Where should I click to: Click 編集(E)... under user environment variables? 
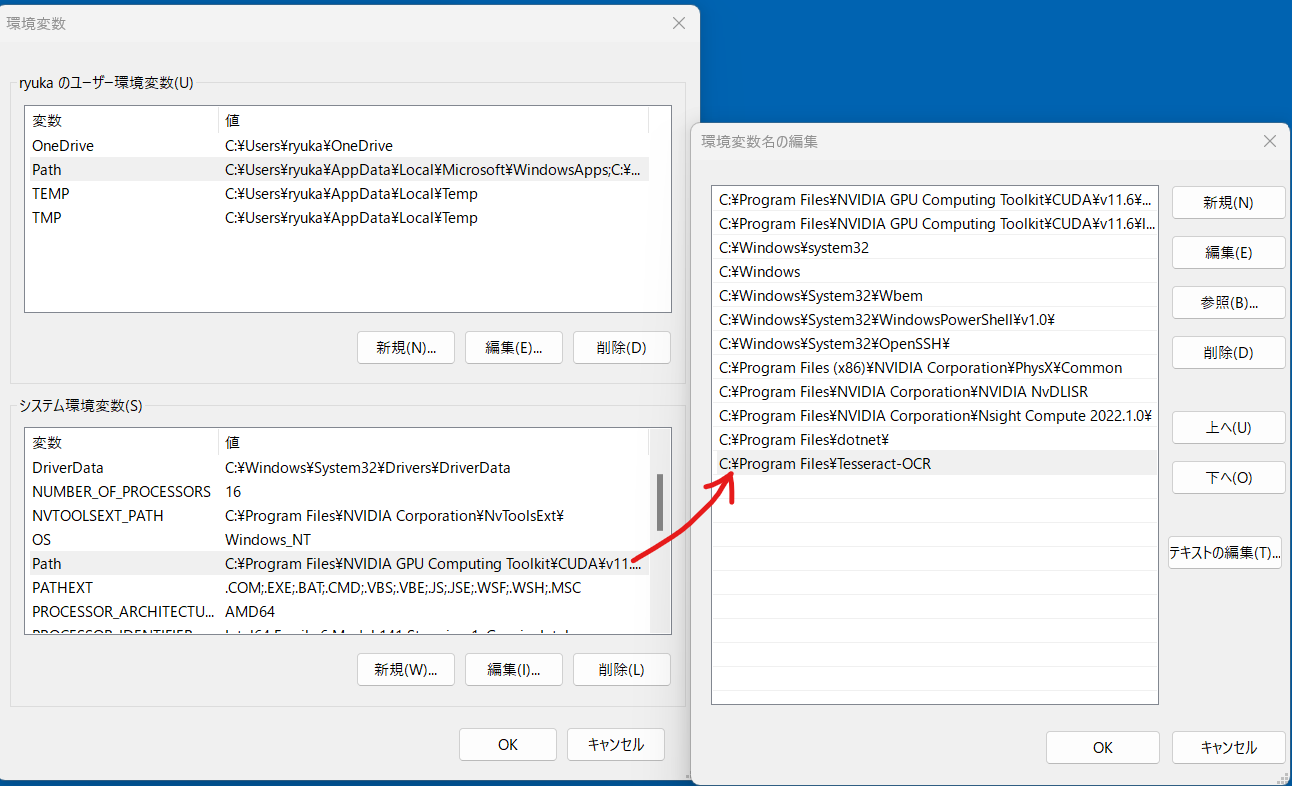[x=513, y=347]
